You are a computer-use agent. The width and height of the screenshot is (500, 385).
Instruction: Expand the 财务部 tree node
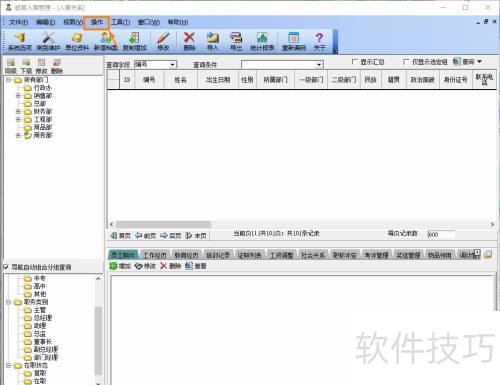pos(19,111)
